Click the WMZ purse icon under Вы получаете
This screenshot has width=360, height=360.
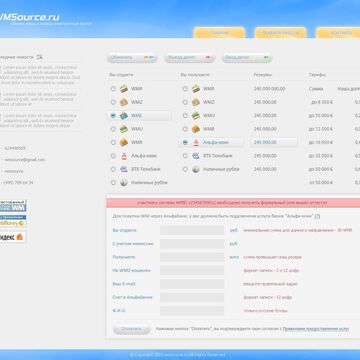(196, 102)
